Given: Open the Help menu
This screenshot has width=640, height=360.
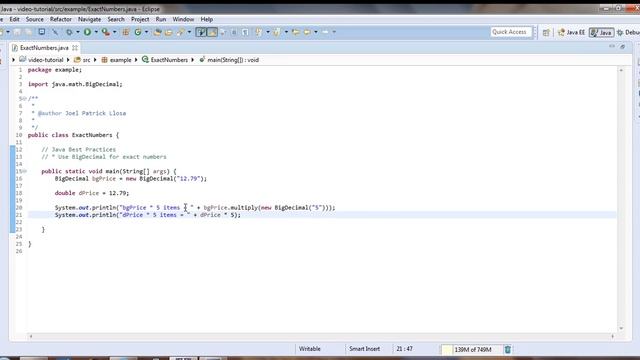Looking at the screenshot, I should click(x=207, y=19).
